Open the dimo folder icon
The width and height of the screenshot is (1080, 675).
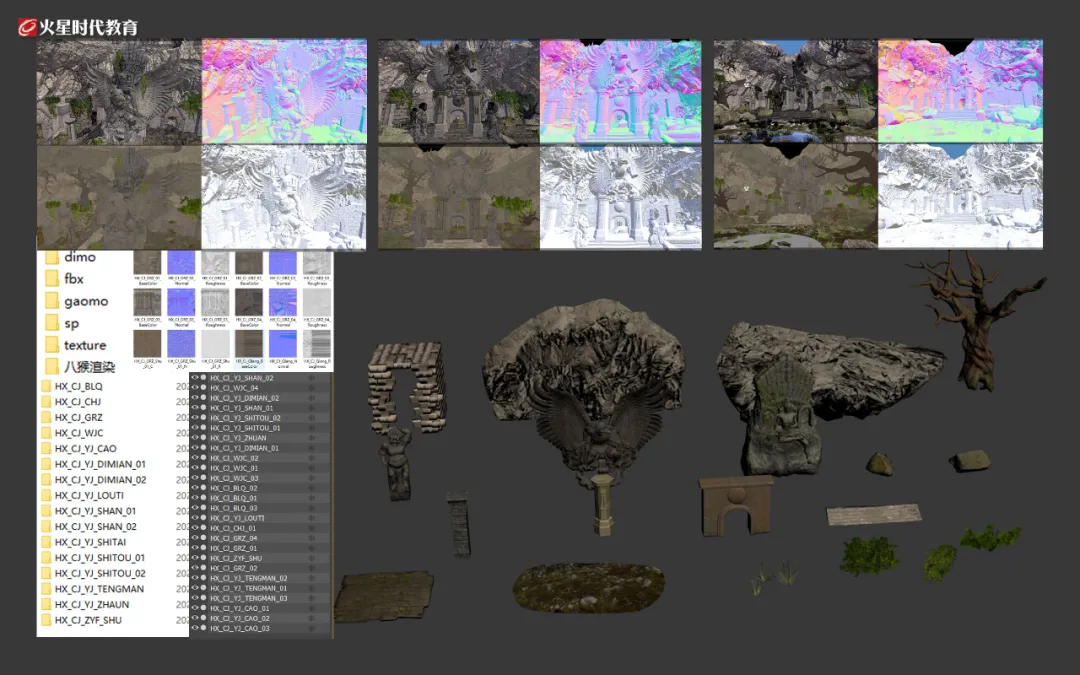click(51, 258)
